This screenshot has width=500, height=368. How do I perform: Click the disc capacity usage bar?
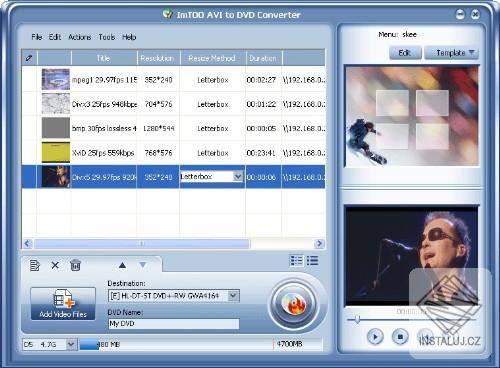point(201,344)
